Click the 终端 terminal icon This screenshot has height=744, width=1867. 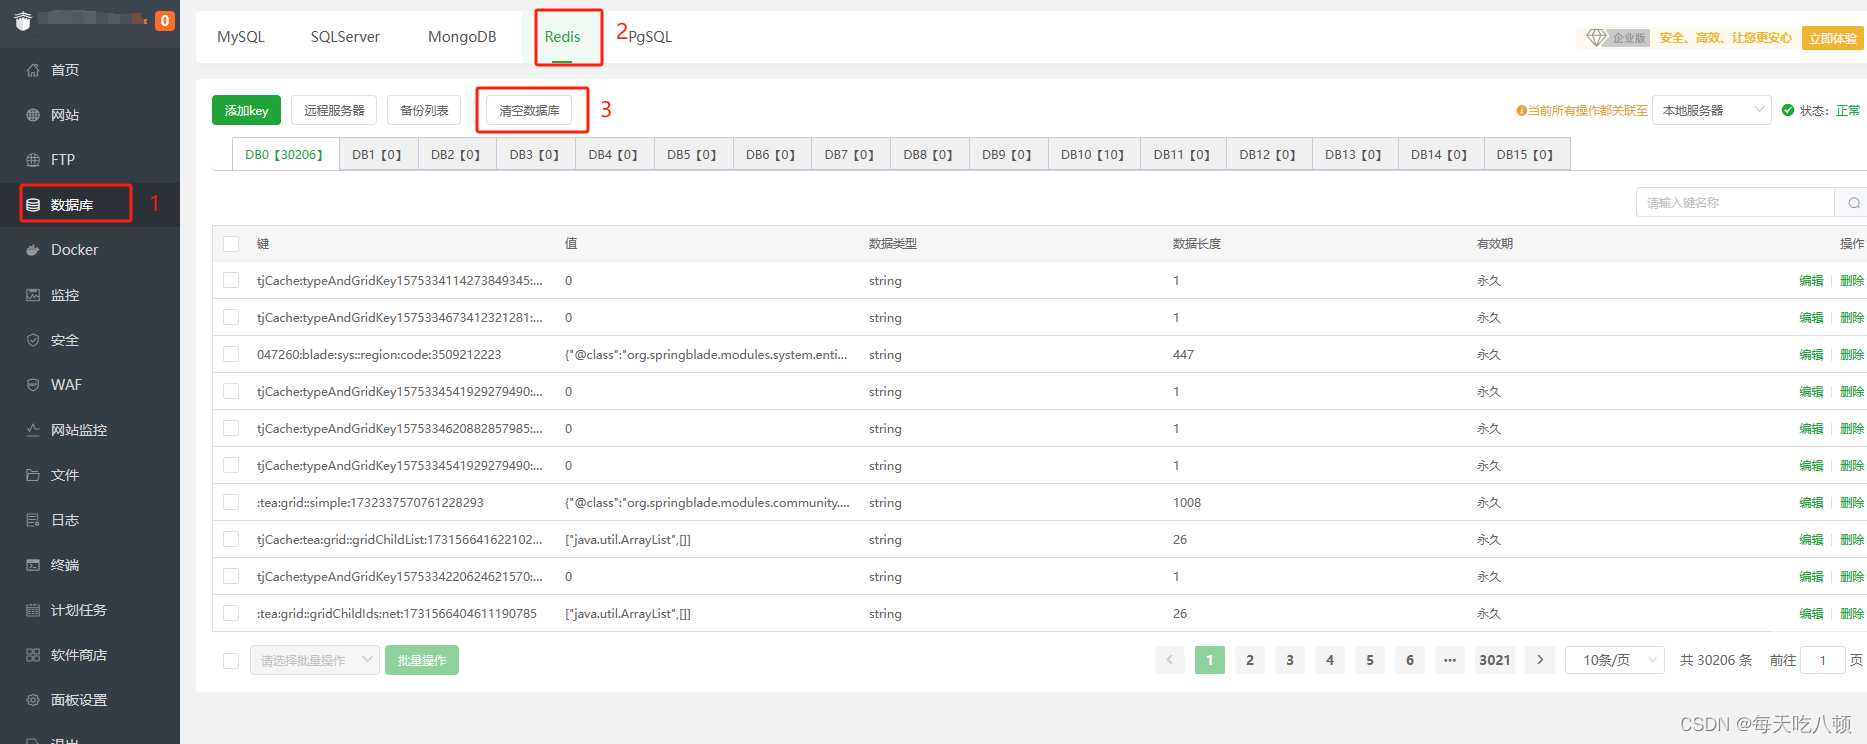coord(33,565)
